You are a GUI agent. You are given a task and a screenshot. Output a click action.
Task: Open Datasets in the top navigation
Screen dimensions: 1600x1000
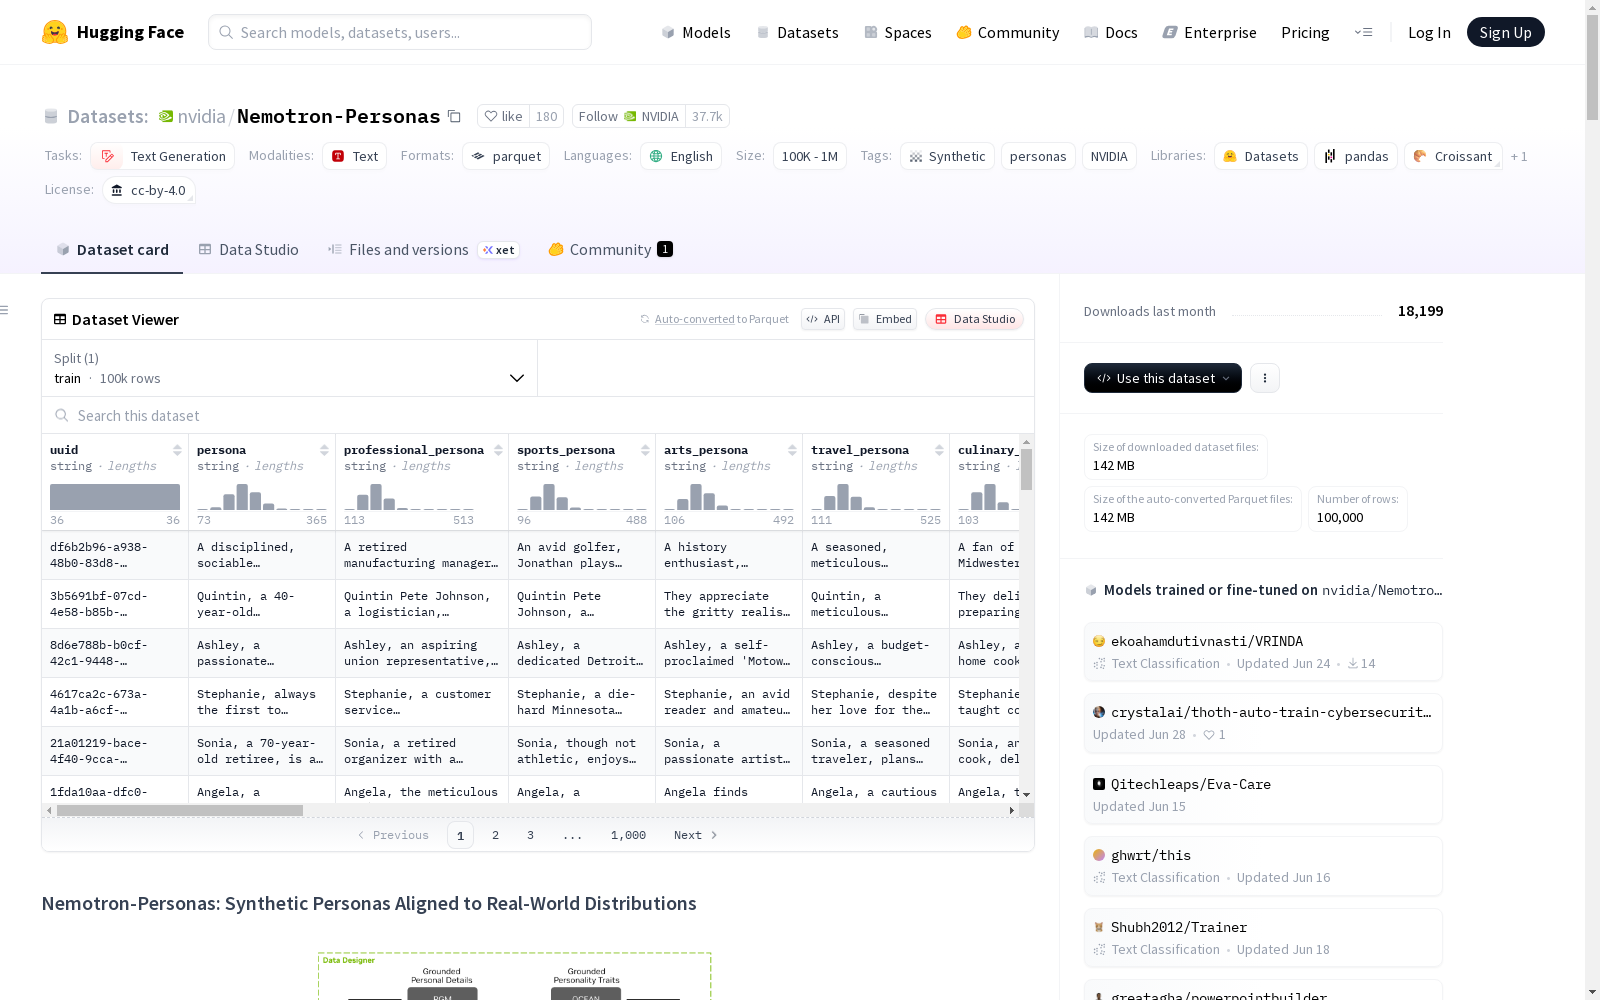tap(797, 32)
